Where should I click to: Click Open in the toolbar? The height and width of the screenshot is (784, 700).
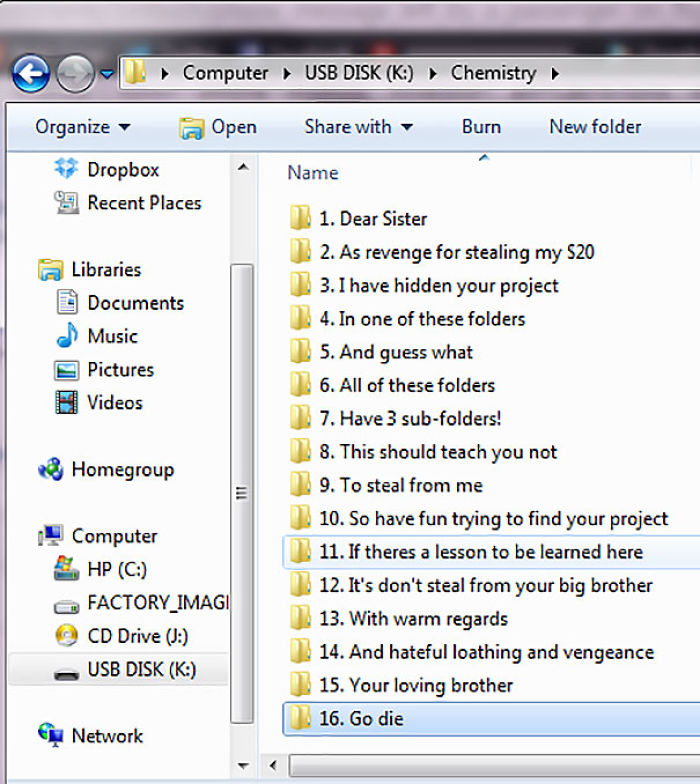click(x=218, y=127)
